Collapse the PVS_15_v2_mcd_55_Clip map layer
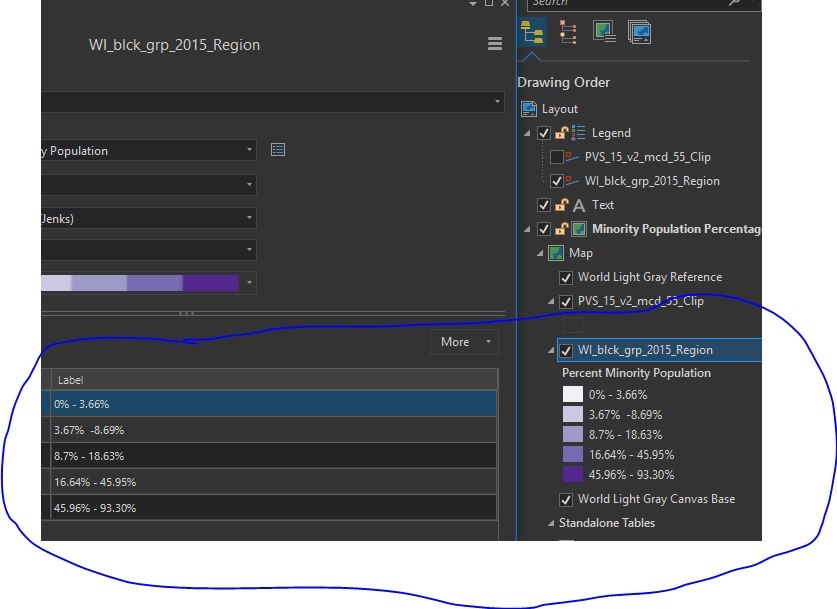 point(551,302)
